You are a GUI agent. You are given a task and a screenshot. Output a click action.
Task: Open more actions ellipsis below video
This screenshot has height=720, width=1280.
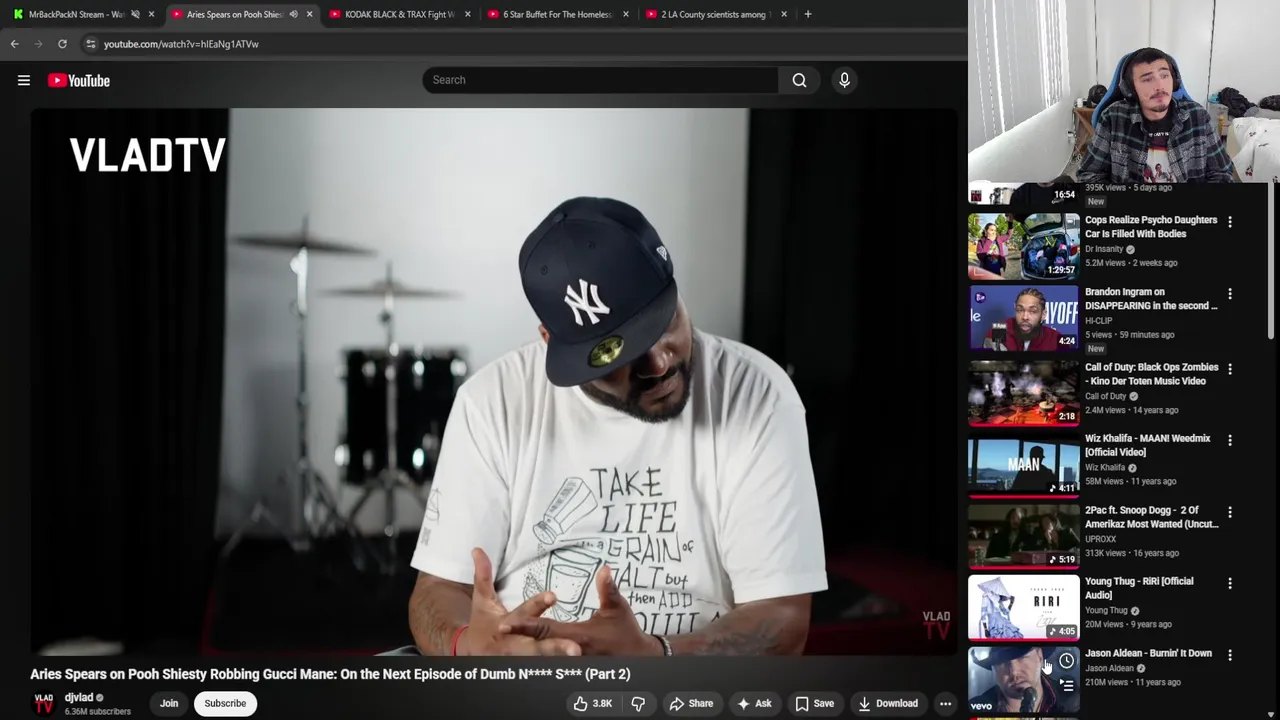coord(945,703)
